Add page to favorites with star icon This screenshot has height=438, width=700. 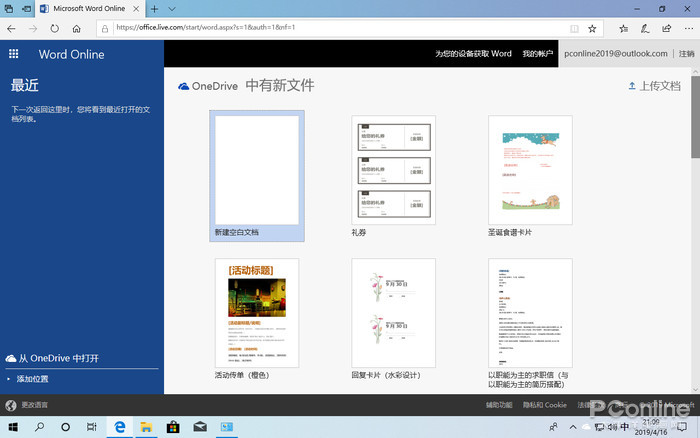point(592,29)
